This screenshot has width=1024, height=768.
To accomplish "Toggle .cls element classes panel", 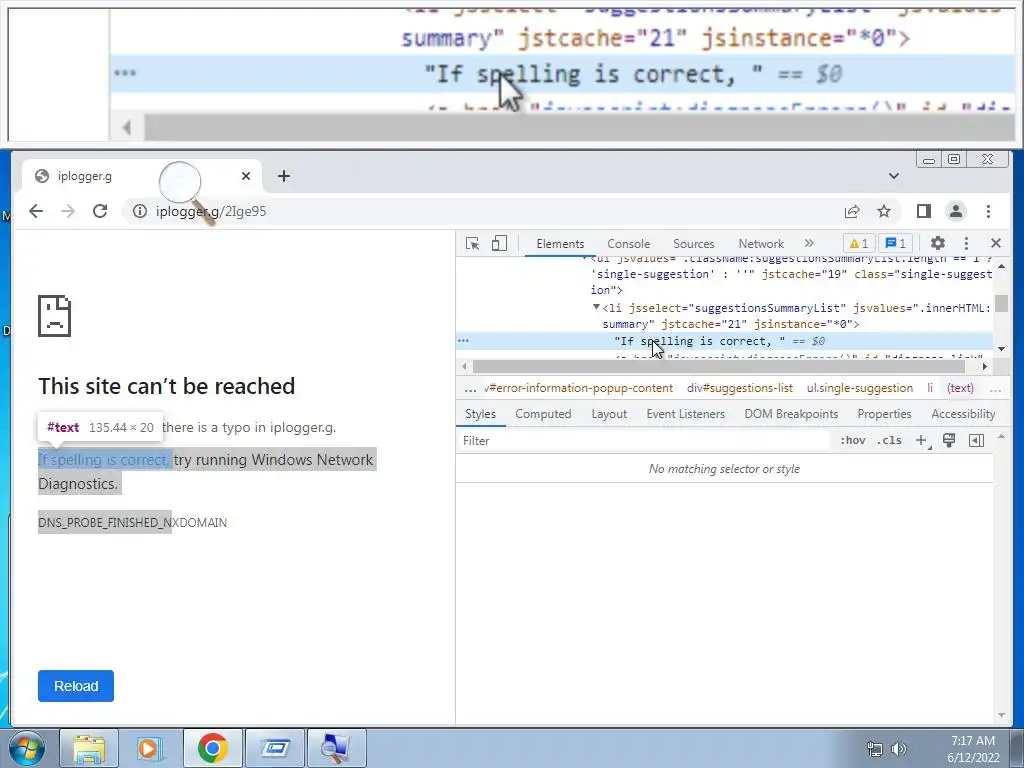I will pos(889,441).
